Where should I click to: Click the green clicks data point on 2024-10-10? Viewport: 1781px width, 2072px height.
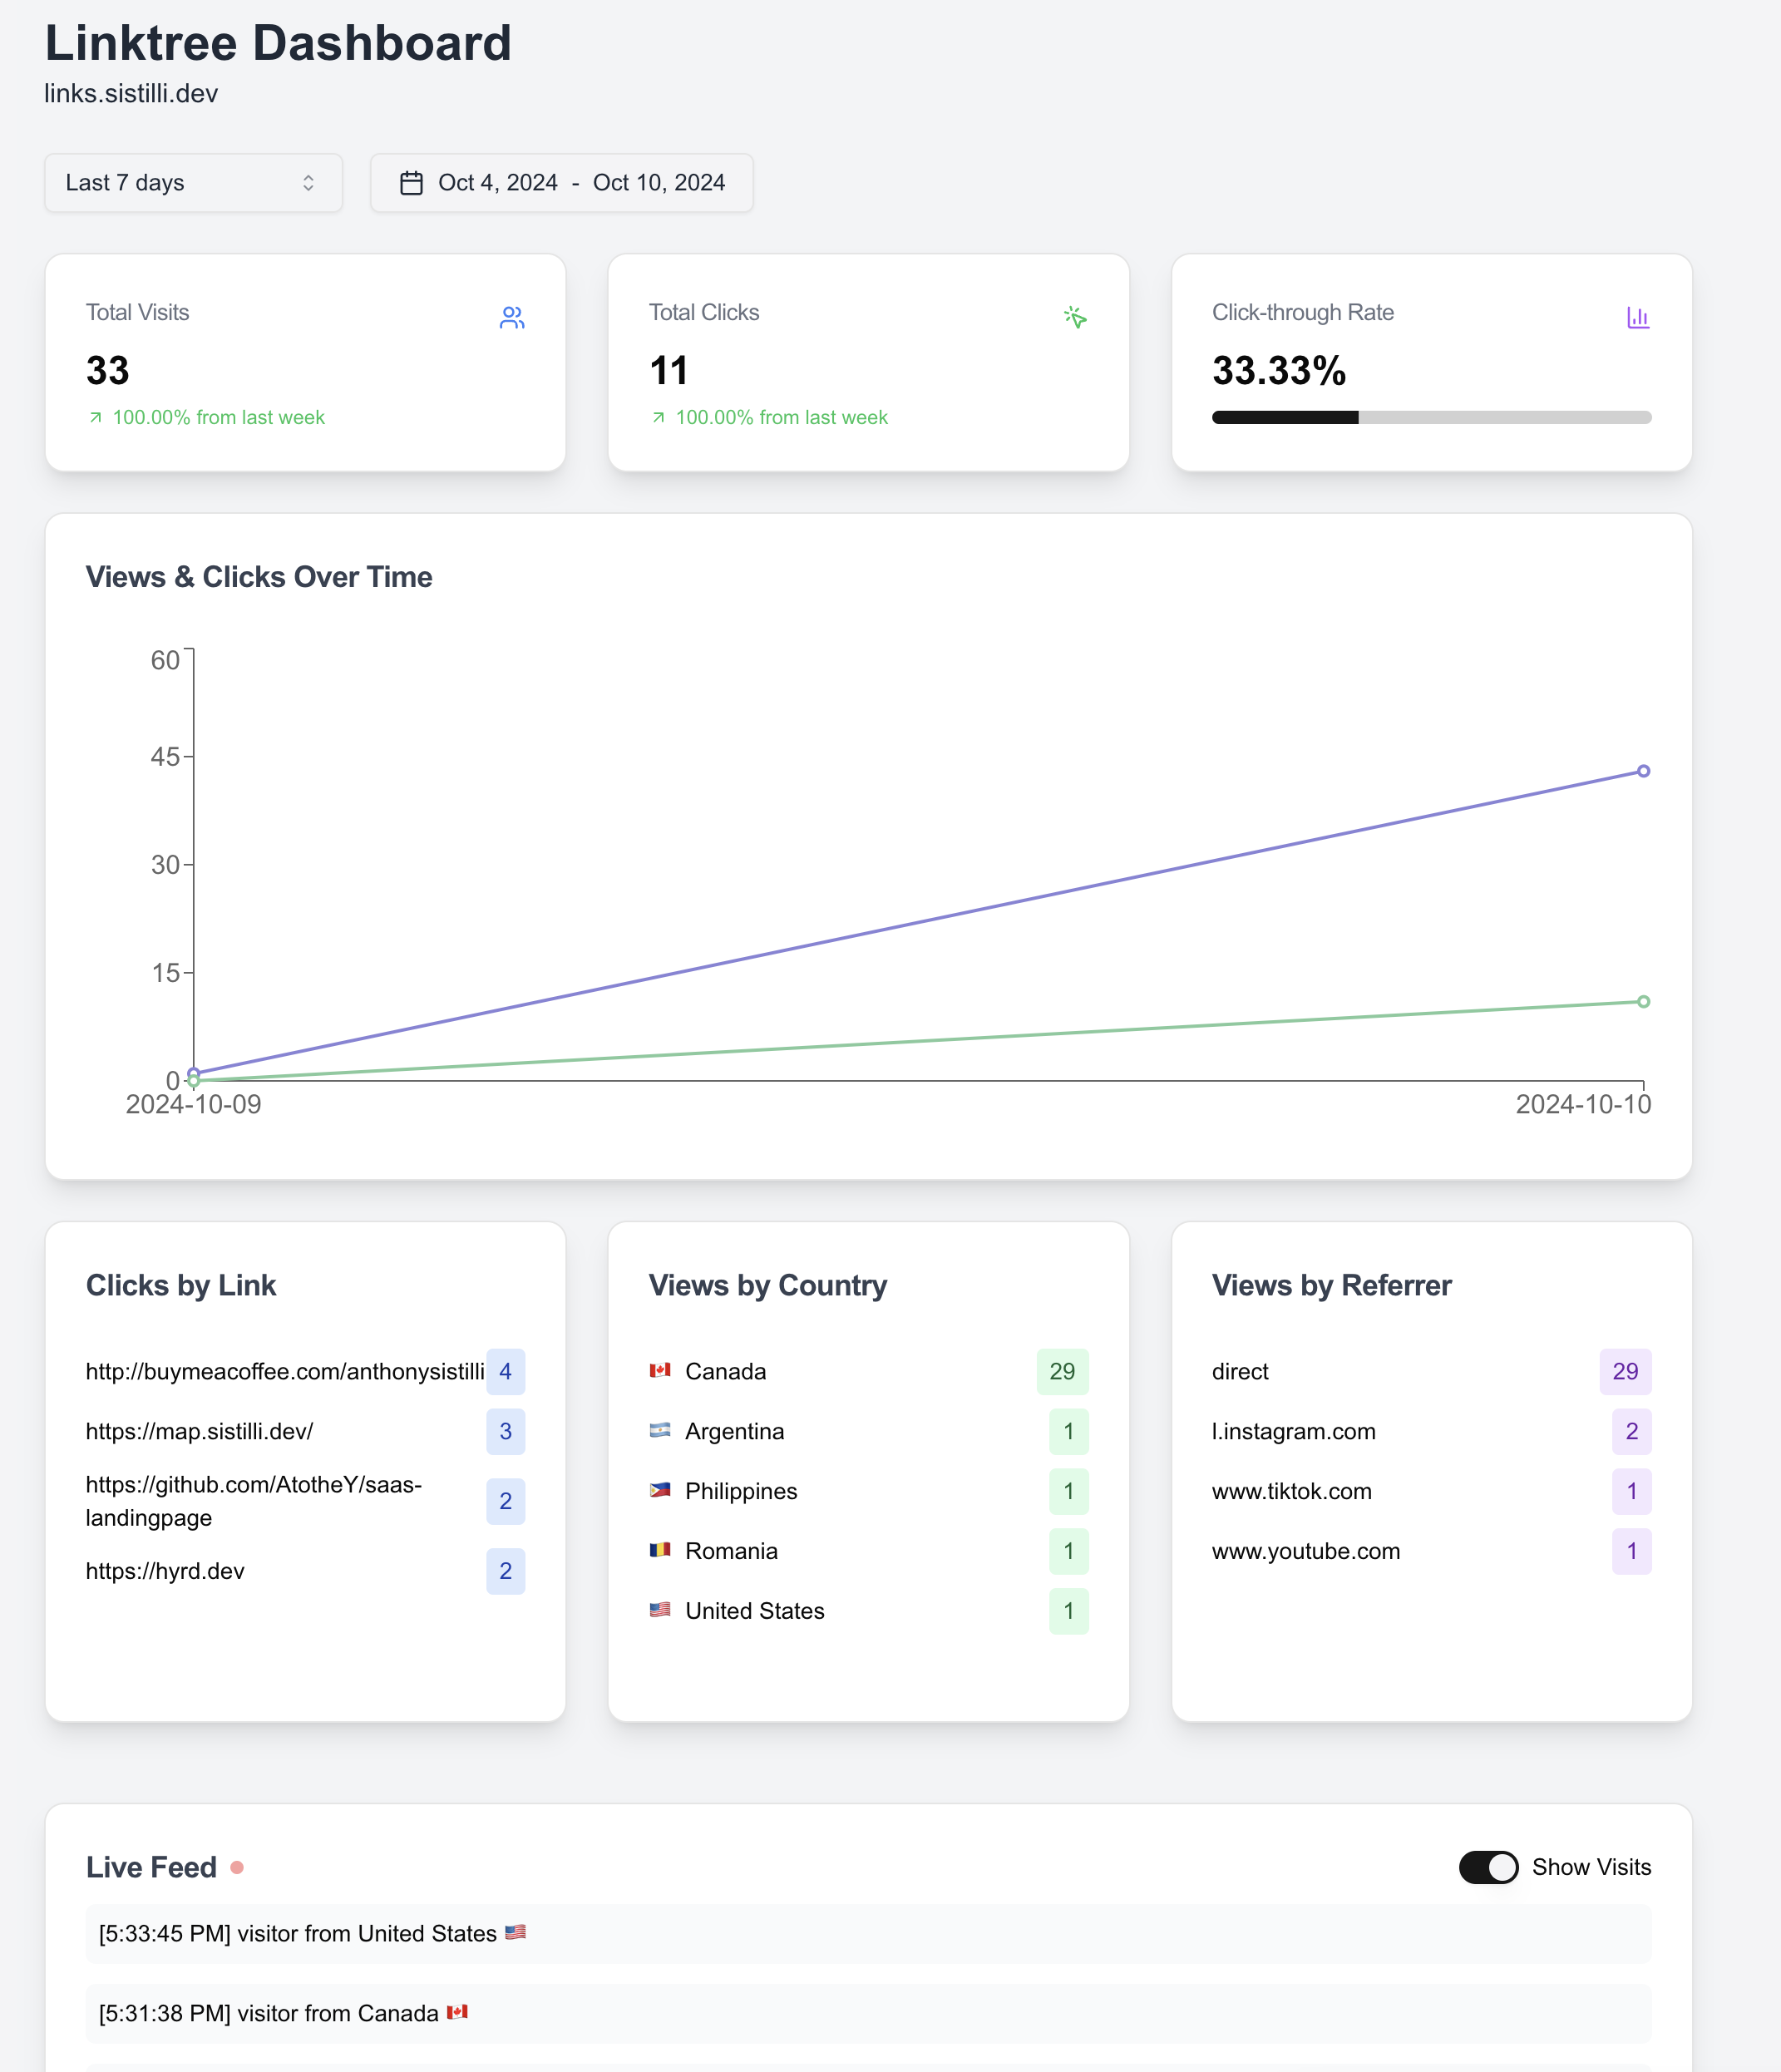1643,1001
